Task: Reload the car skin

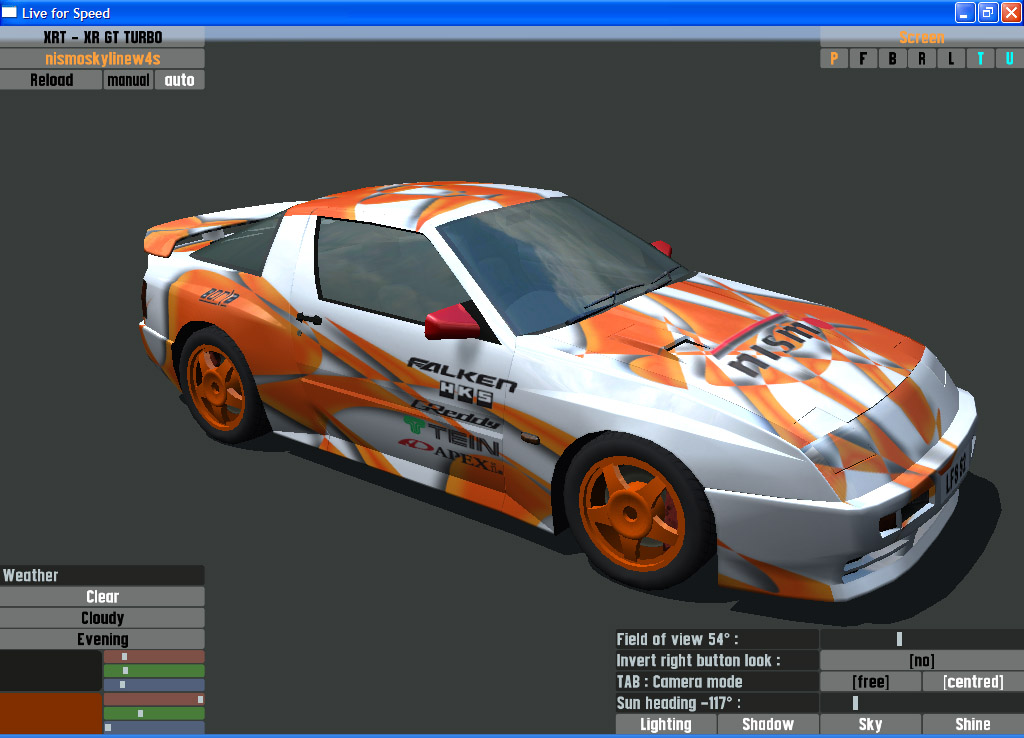Action: (51, 80)
